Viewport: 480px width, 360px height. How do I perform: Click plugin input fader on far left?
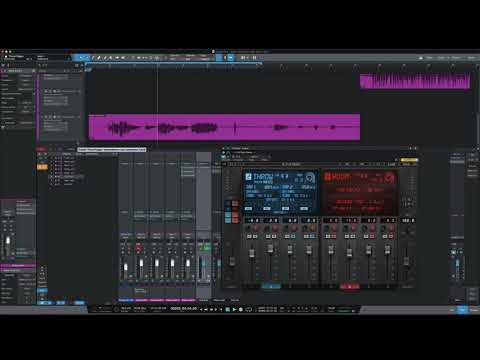[x=232, y=261]
